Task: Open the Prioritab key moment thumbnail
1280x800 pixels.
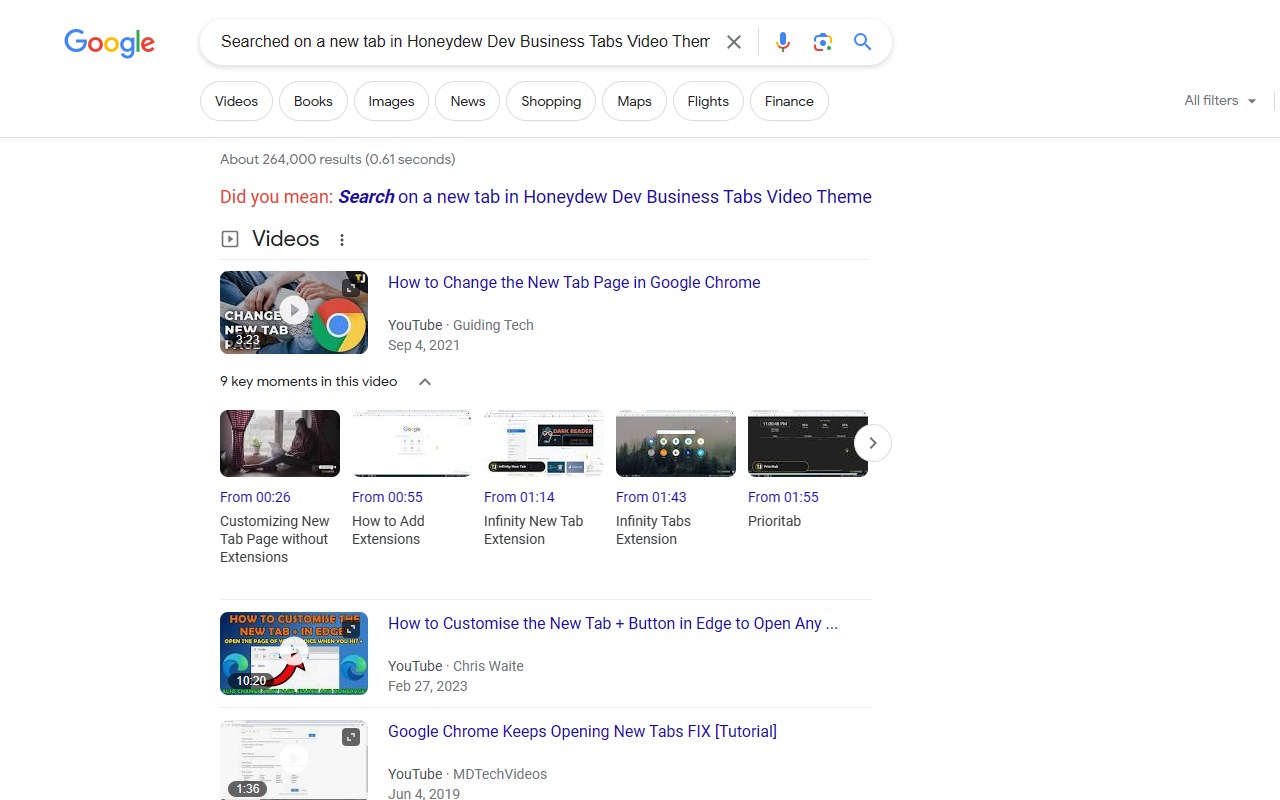Action: point(807,443)
